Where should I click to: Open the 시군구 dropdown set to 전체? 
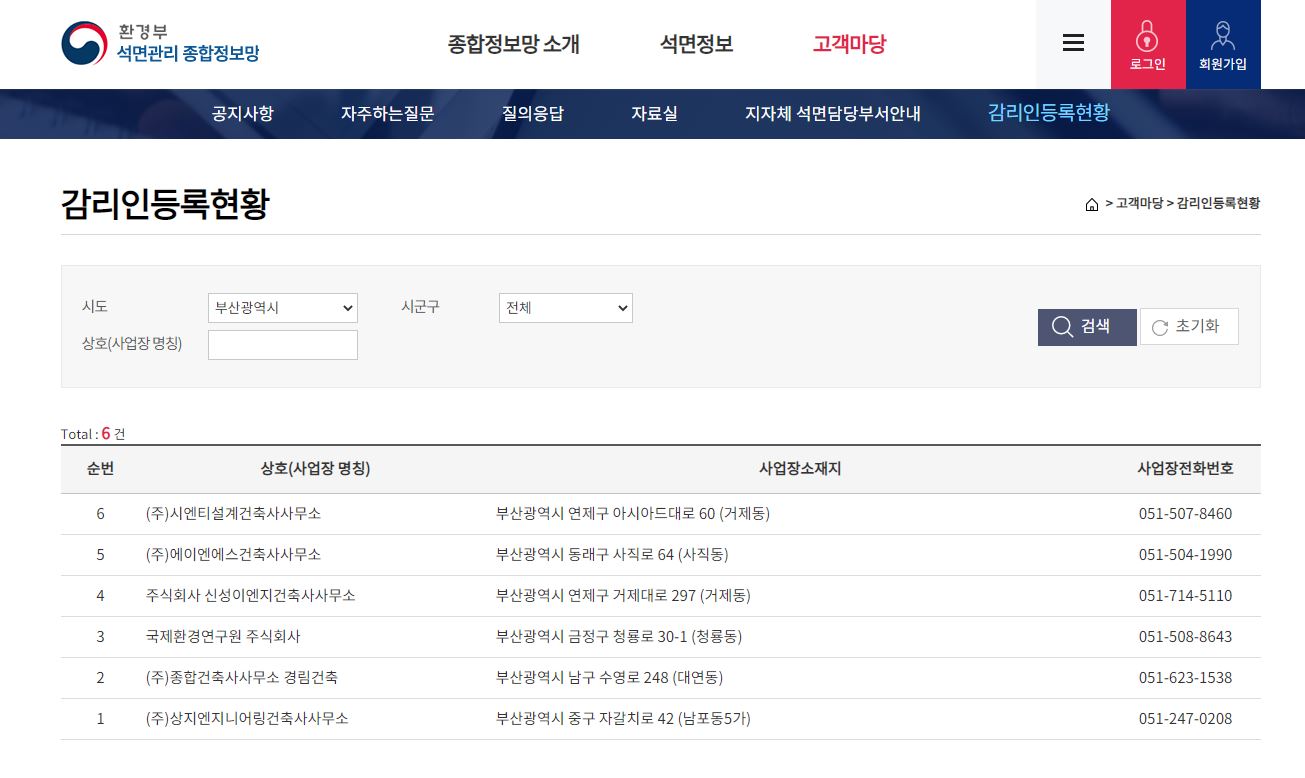565,308
